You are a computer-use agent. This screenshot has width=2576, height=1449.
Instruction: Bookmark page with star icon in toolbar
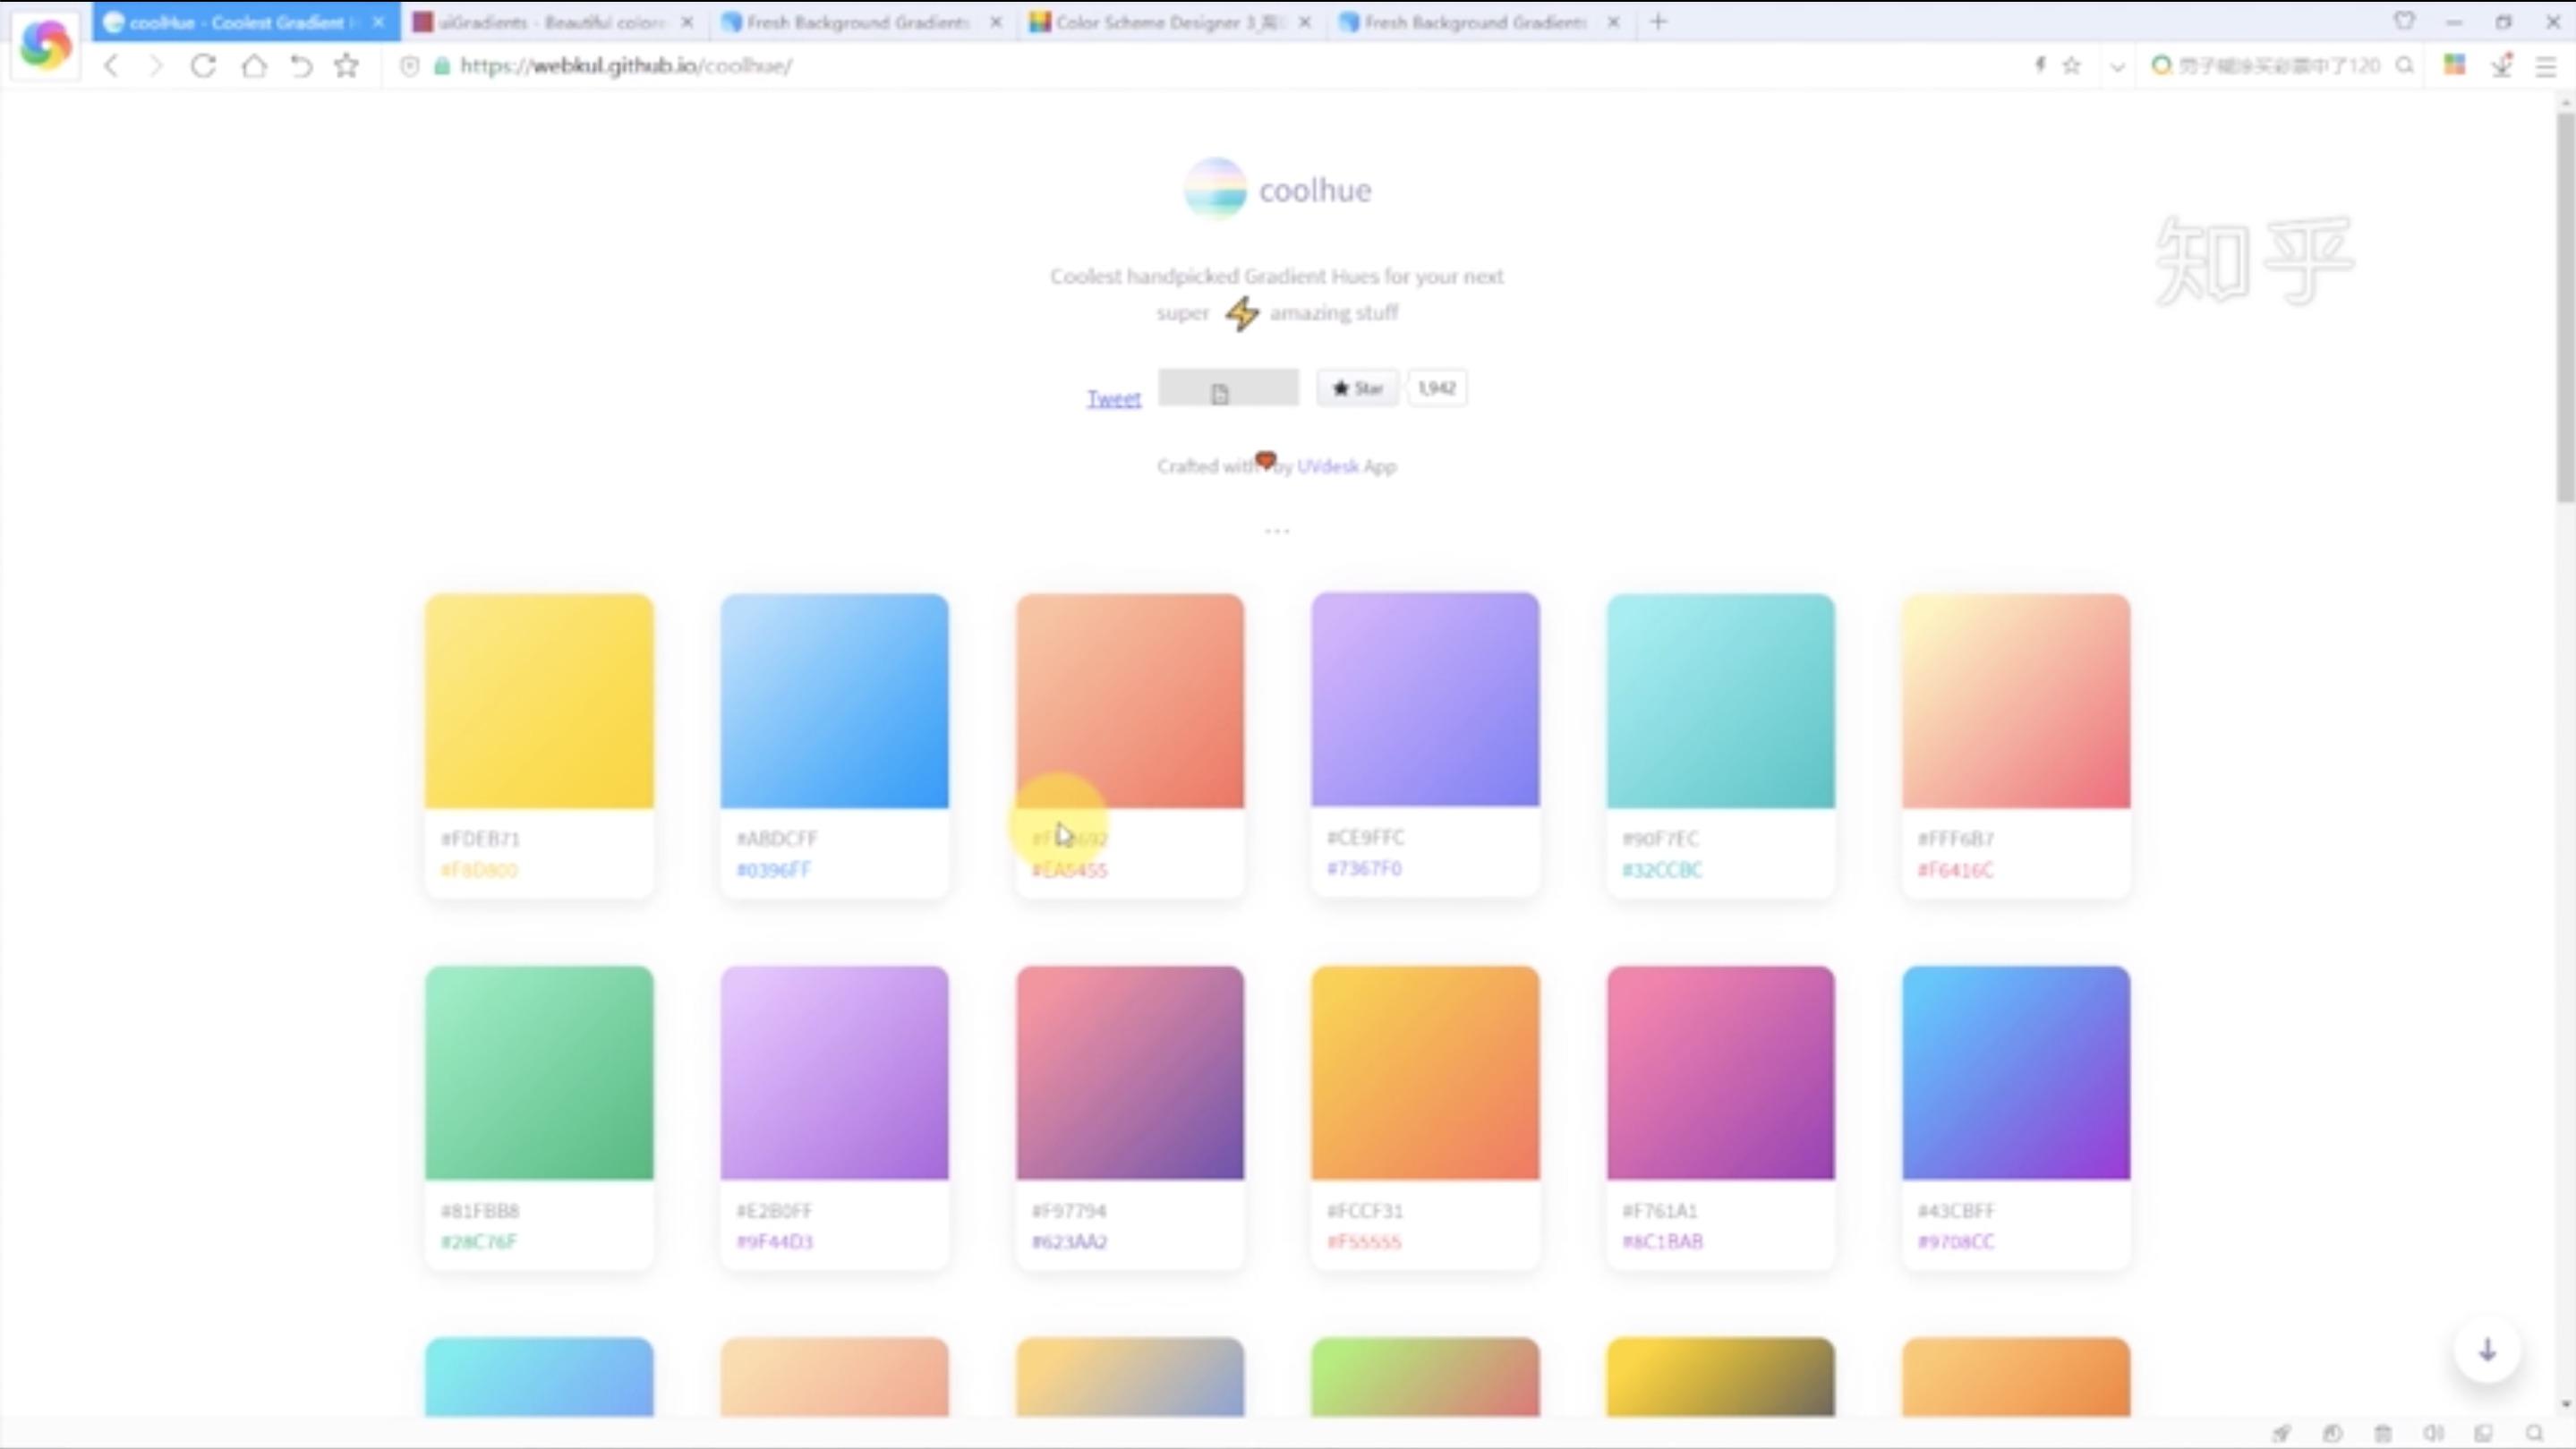point(346,66)
